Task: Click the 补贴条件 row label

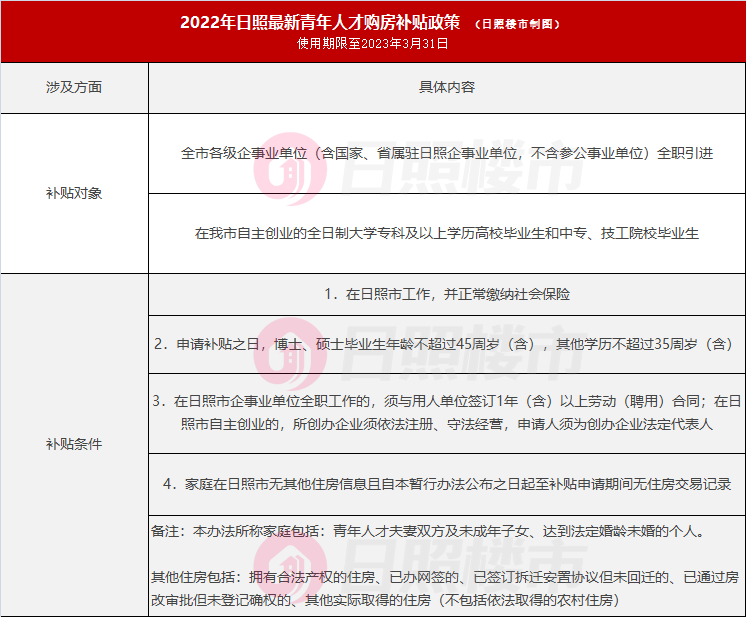Action: click(74, 443)
